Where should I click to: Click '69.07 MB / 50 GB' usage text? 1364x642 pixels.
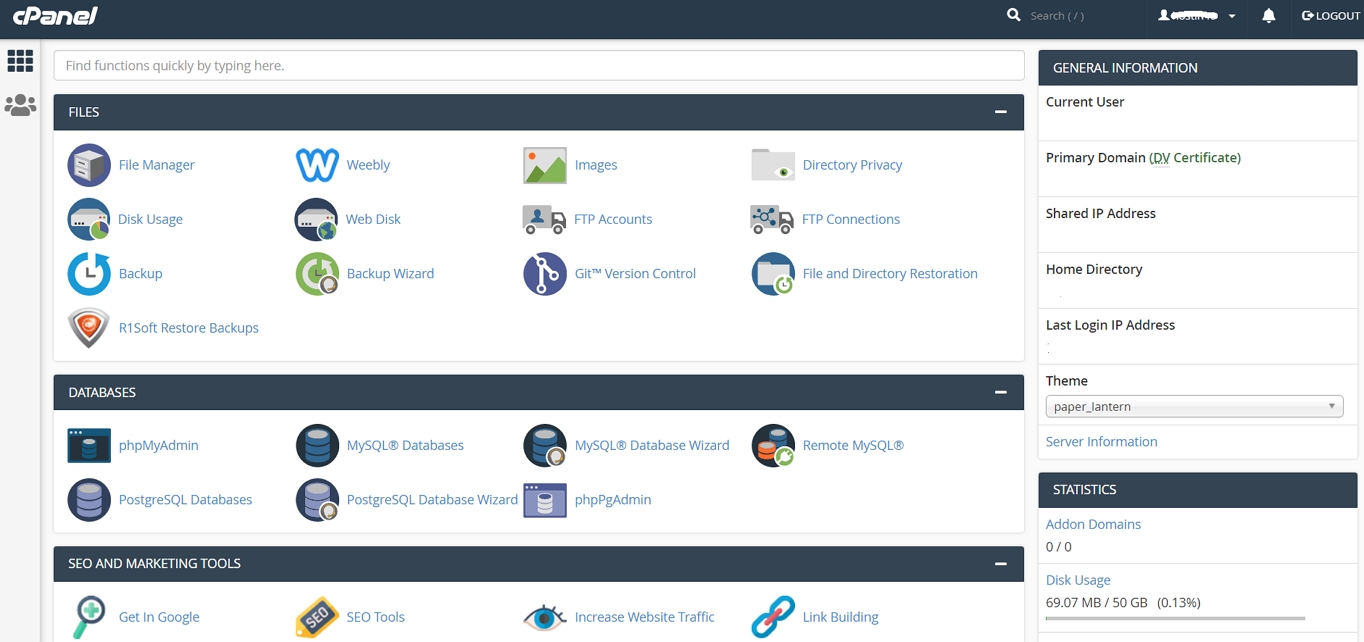pos(1097,603)
